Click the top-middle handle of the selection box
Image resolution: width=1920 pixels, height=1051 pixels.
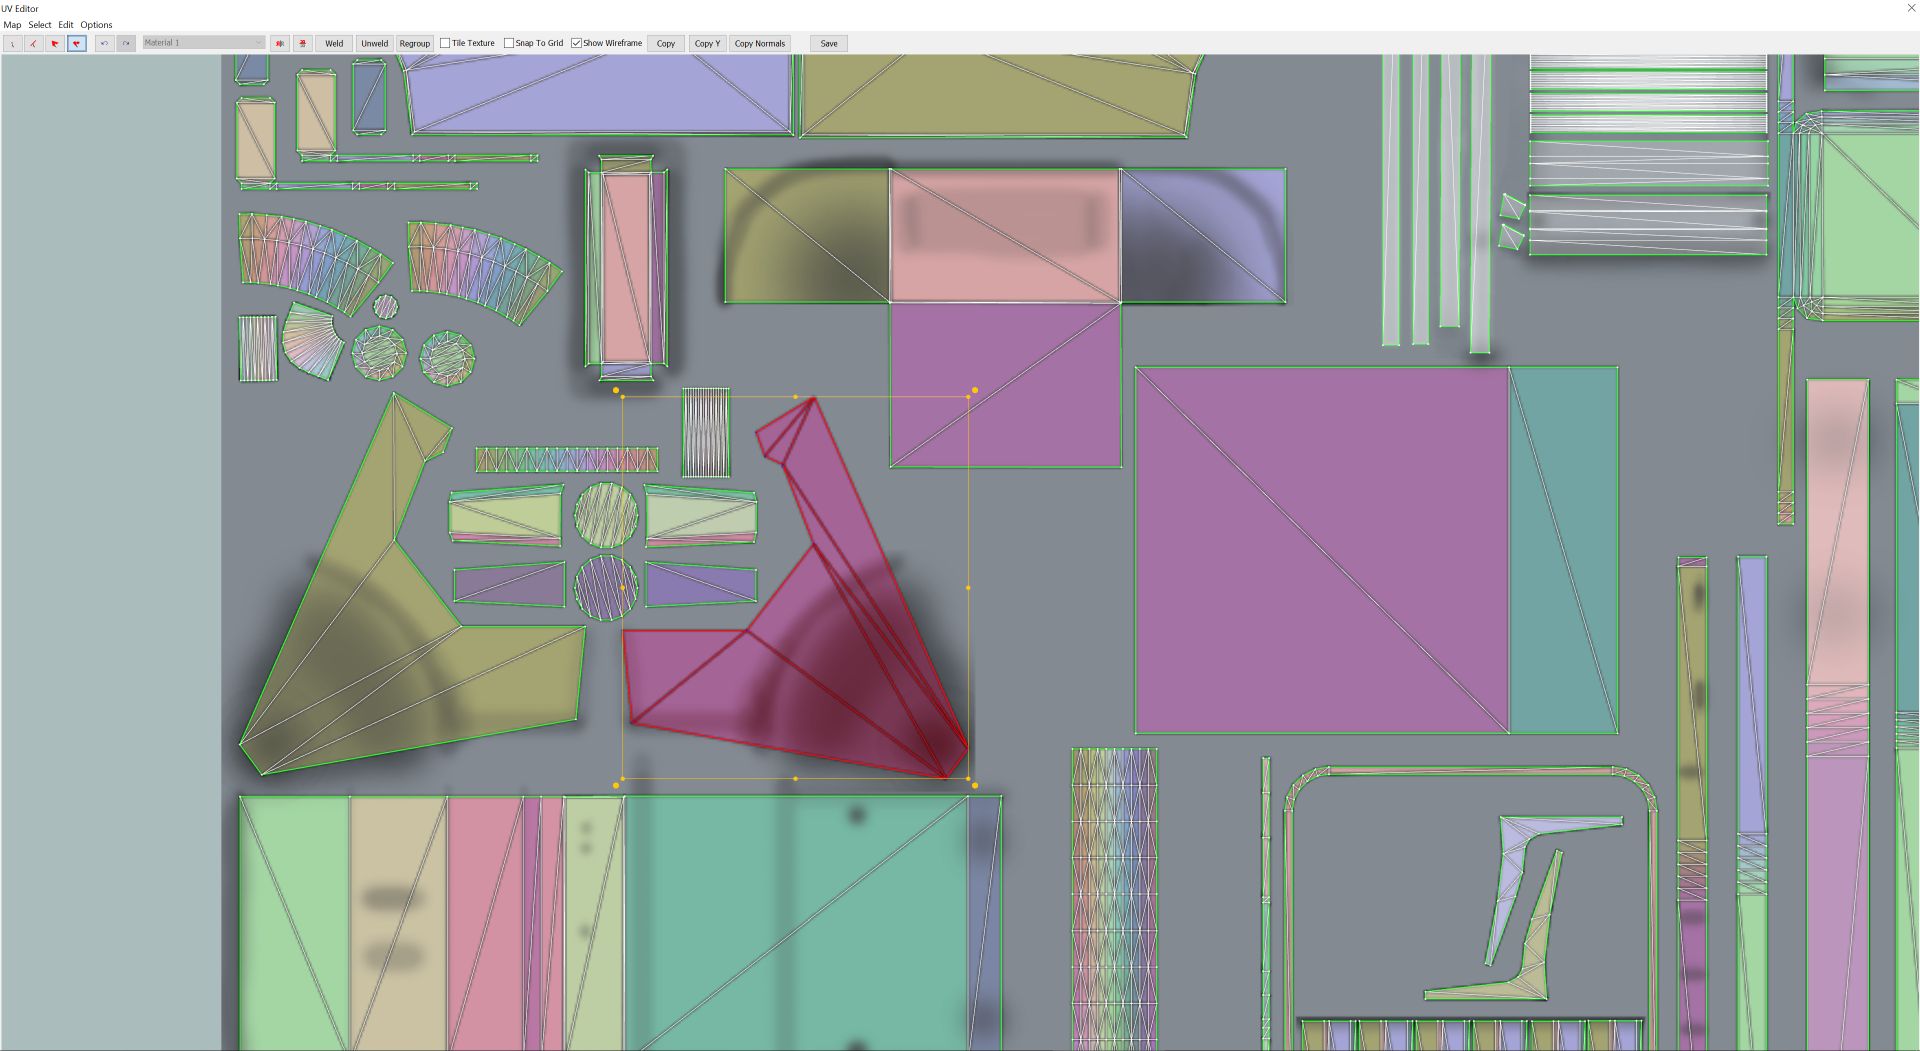point(795,397)
